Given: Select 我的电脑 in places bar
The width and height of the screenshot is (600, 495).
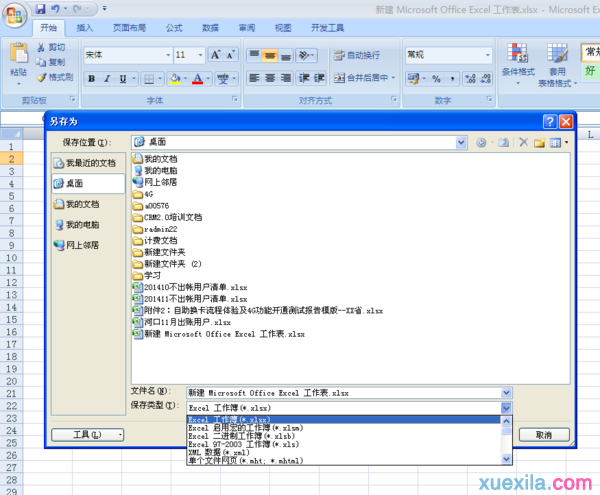Looking at the screenshot, I should 88,225.
